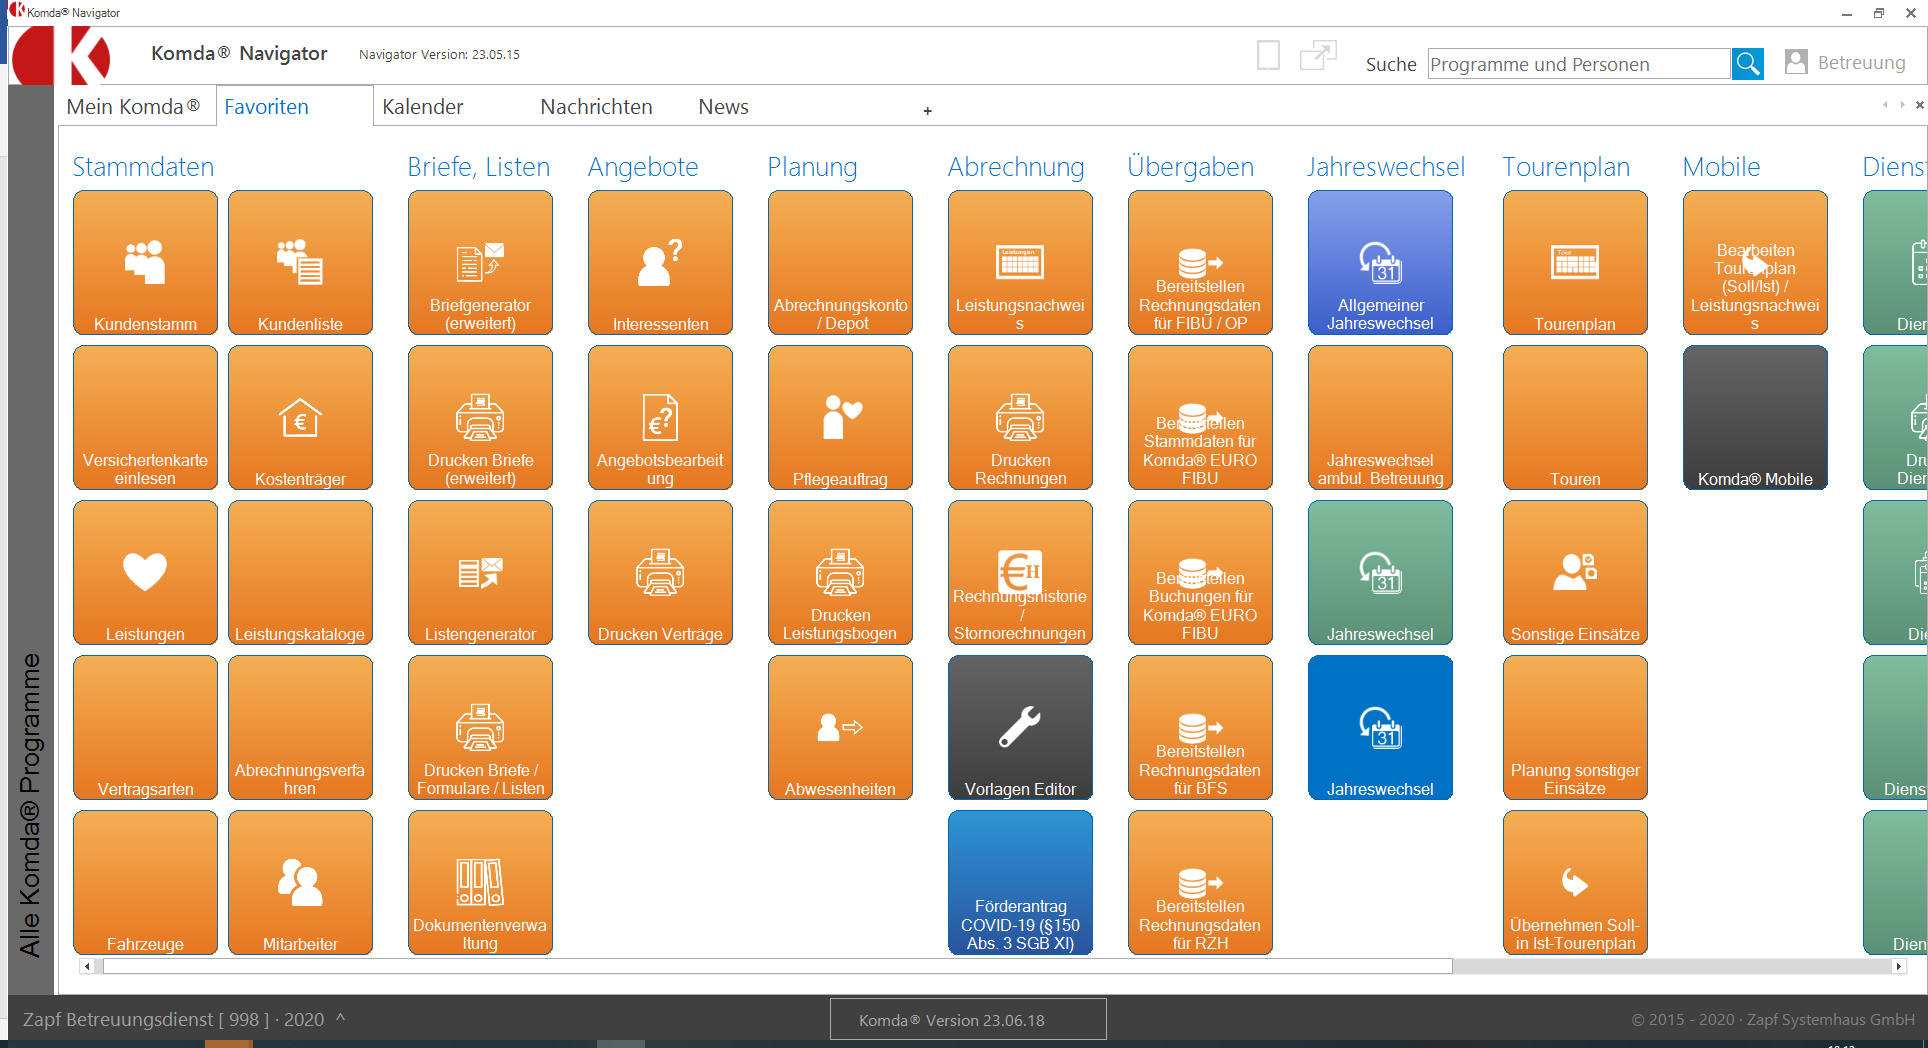Close the current tab panel
The width and height of the screenshot is (1928, 1048).
[1919, 105]
